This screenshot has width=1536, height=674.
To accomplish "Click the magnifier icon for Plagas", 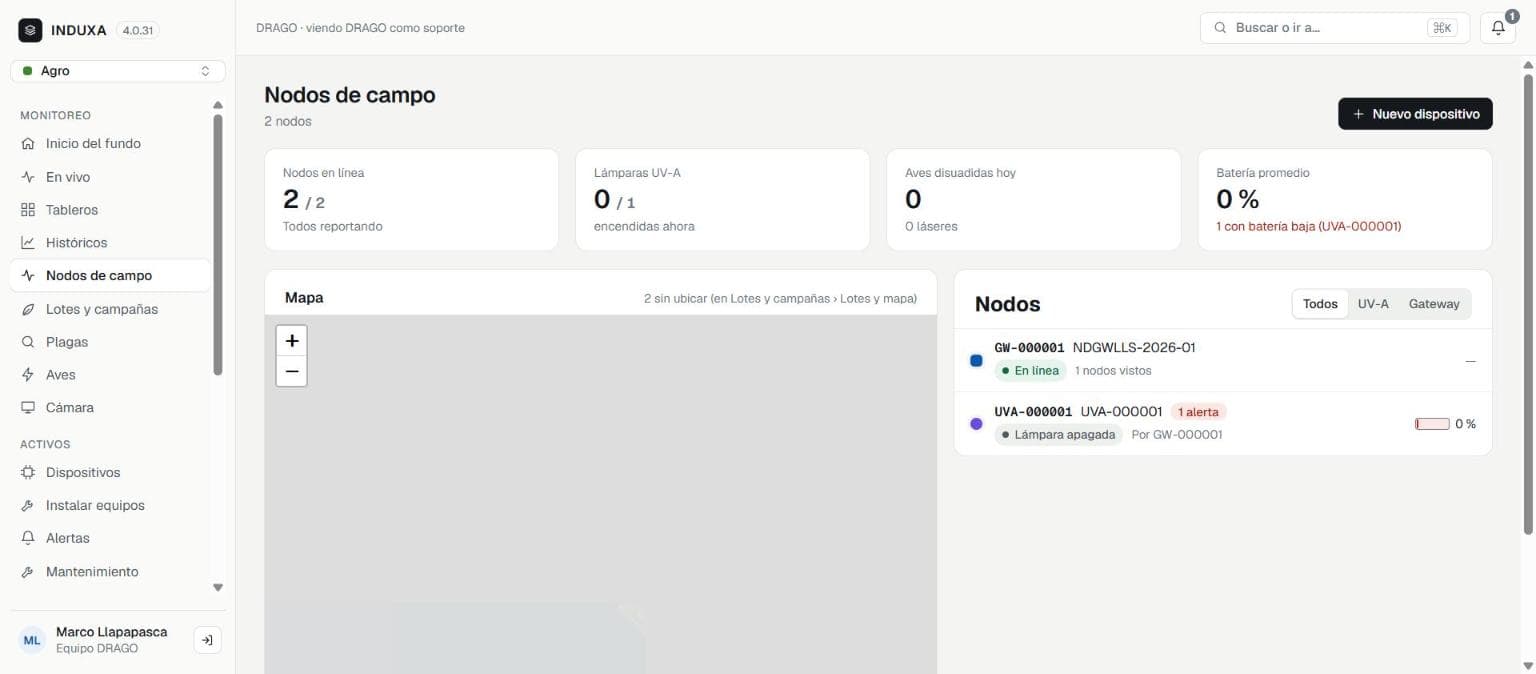I will click(x=28, y=342).
